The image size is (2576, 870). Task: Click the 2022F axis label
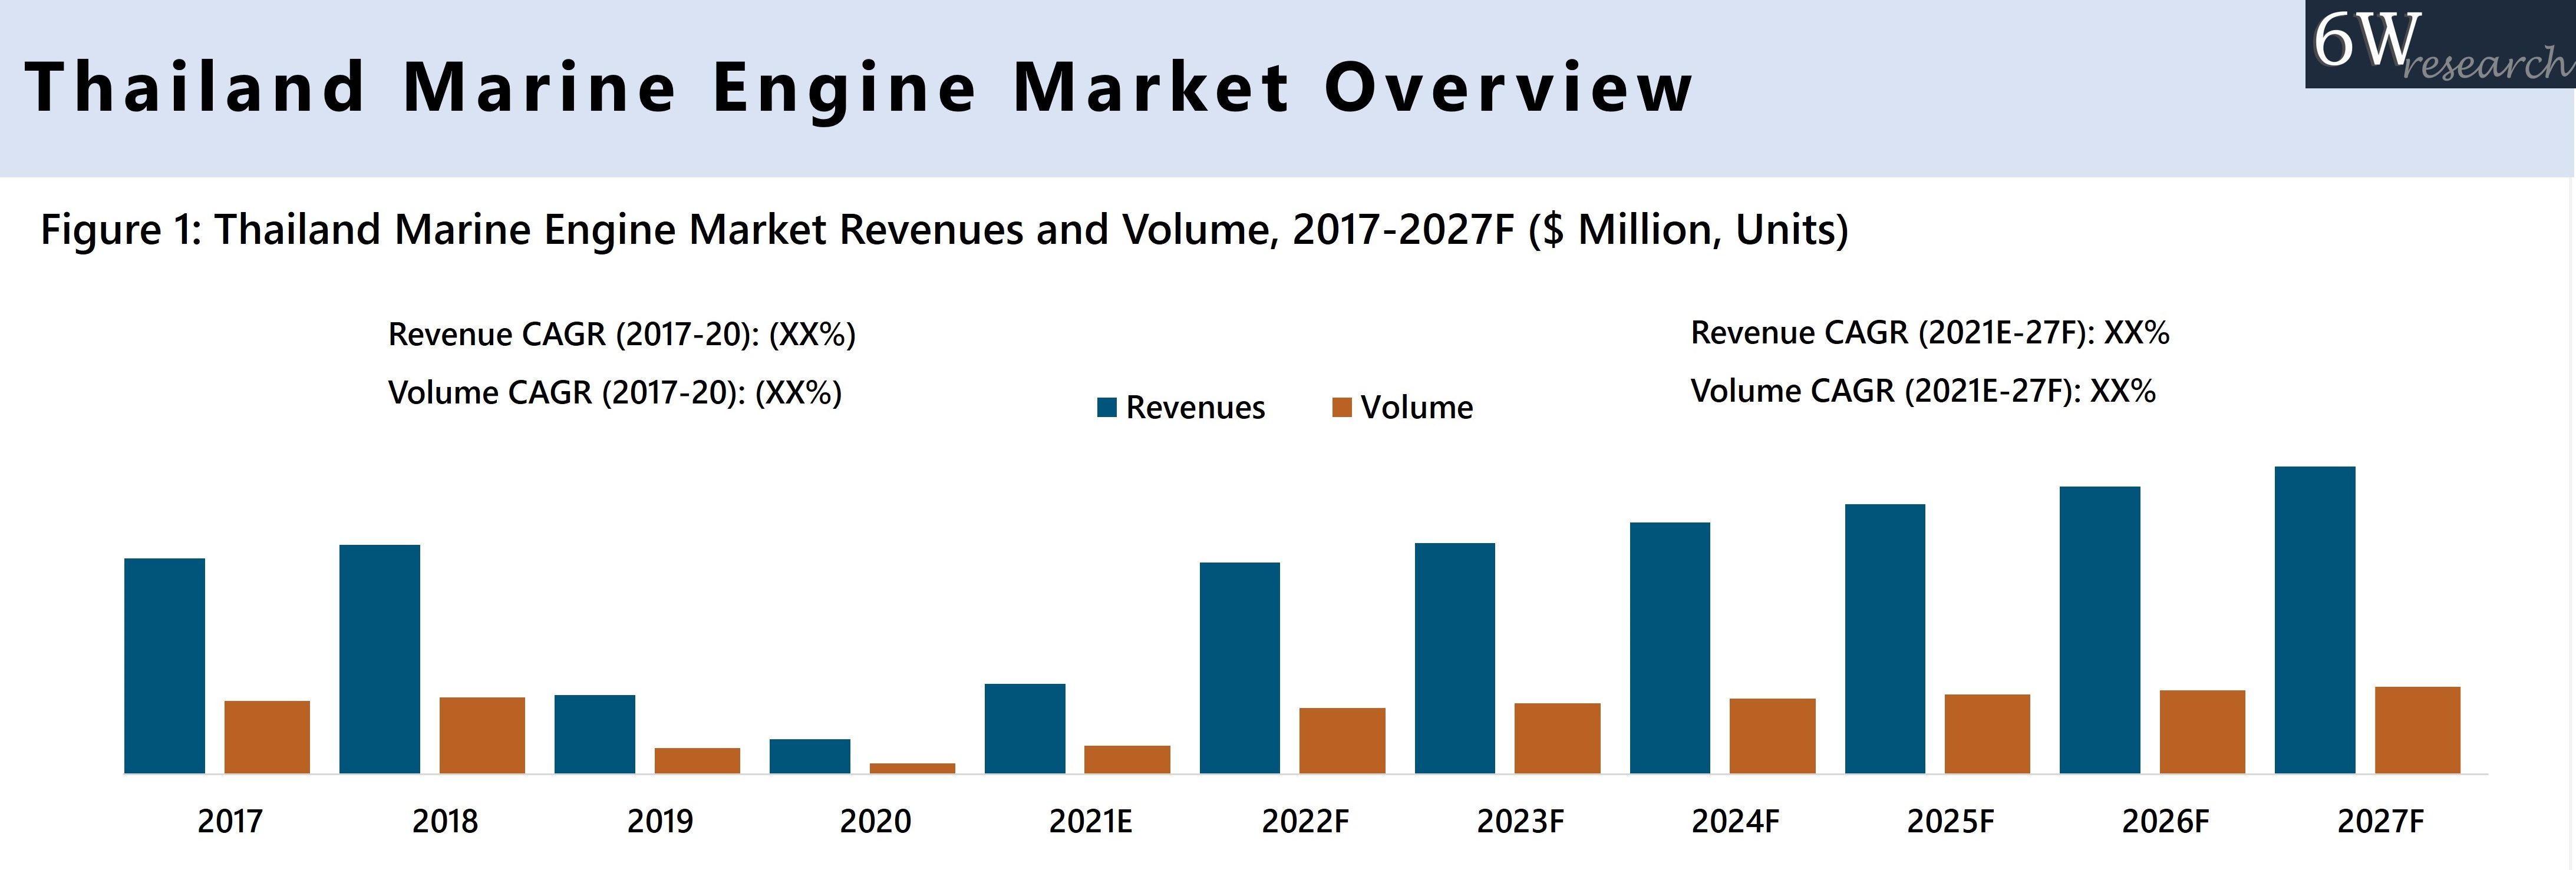pyautogui.click(x=1305, y=821)
